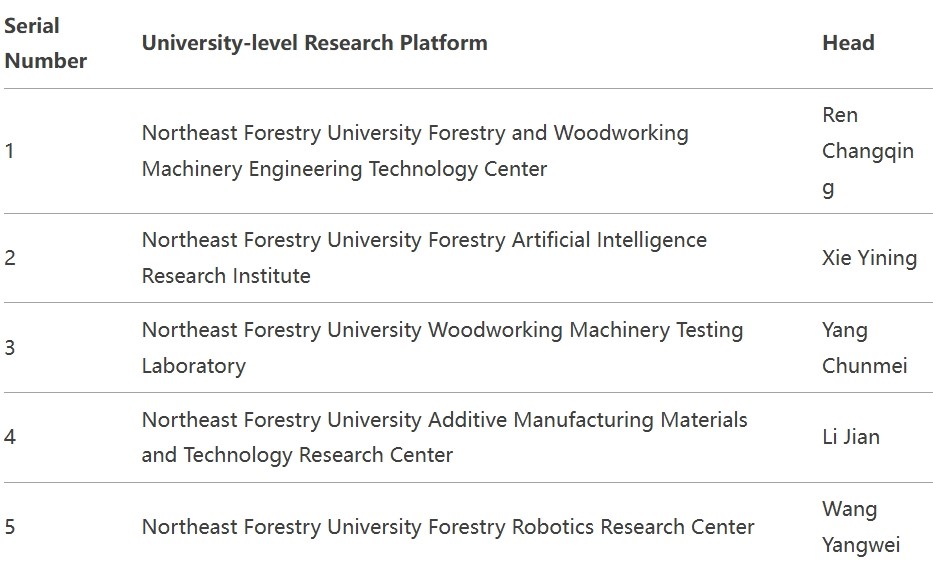Click the Head column header

click(x=848, y=43)
